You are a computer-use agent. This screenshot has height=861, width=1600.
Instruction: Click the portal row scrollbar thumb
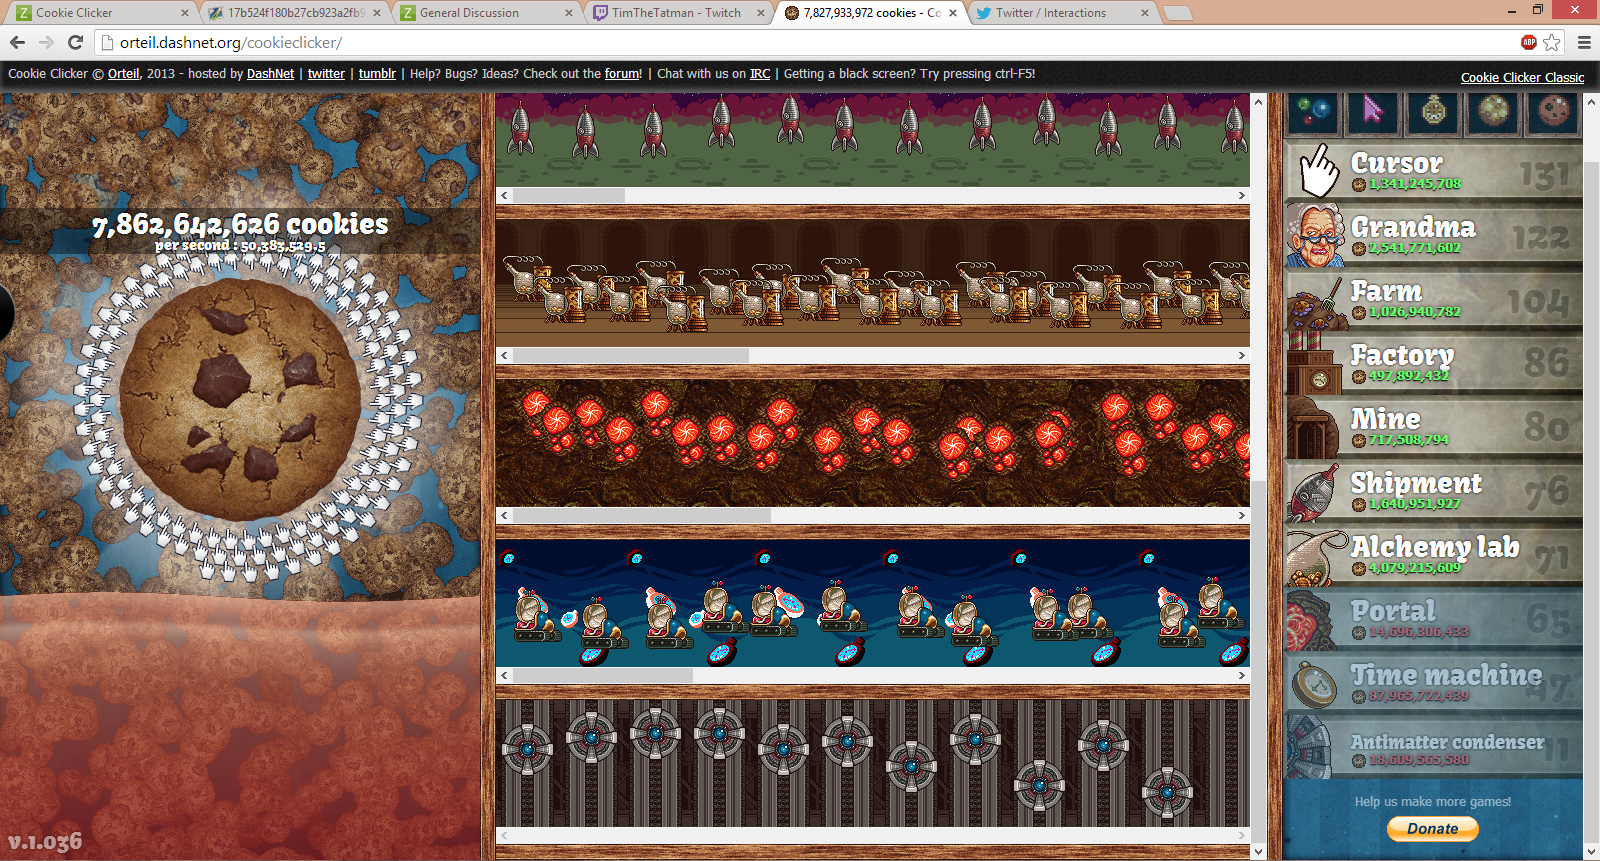coord(642,515)
